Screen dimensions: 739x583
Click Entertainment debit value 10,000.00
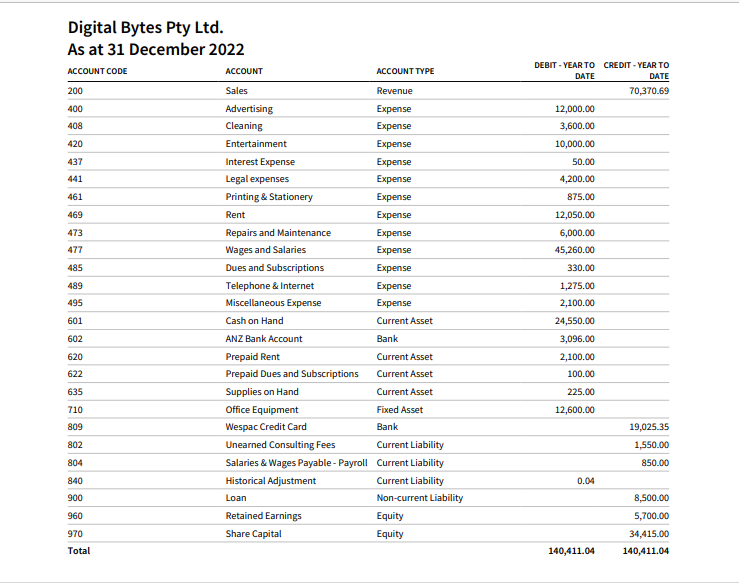(575, 144)
